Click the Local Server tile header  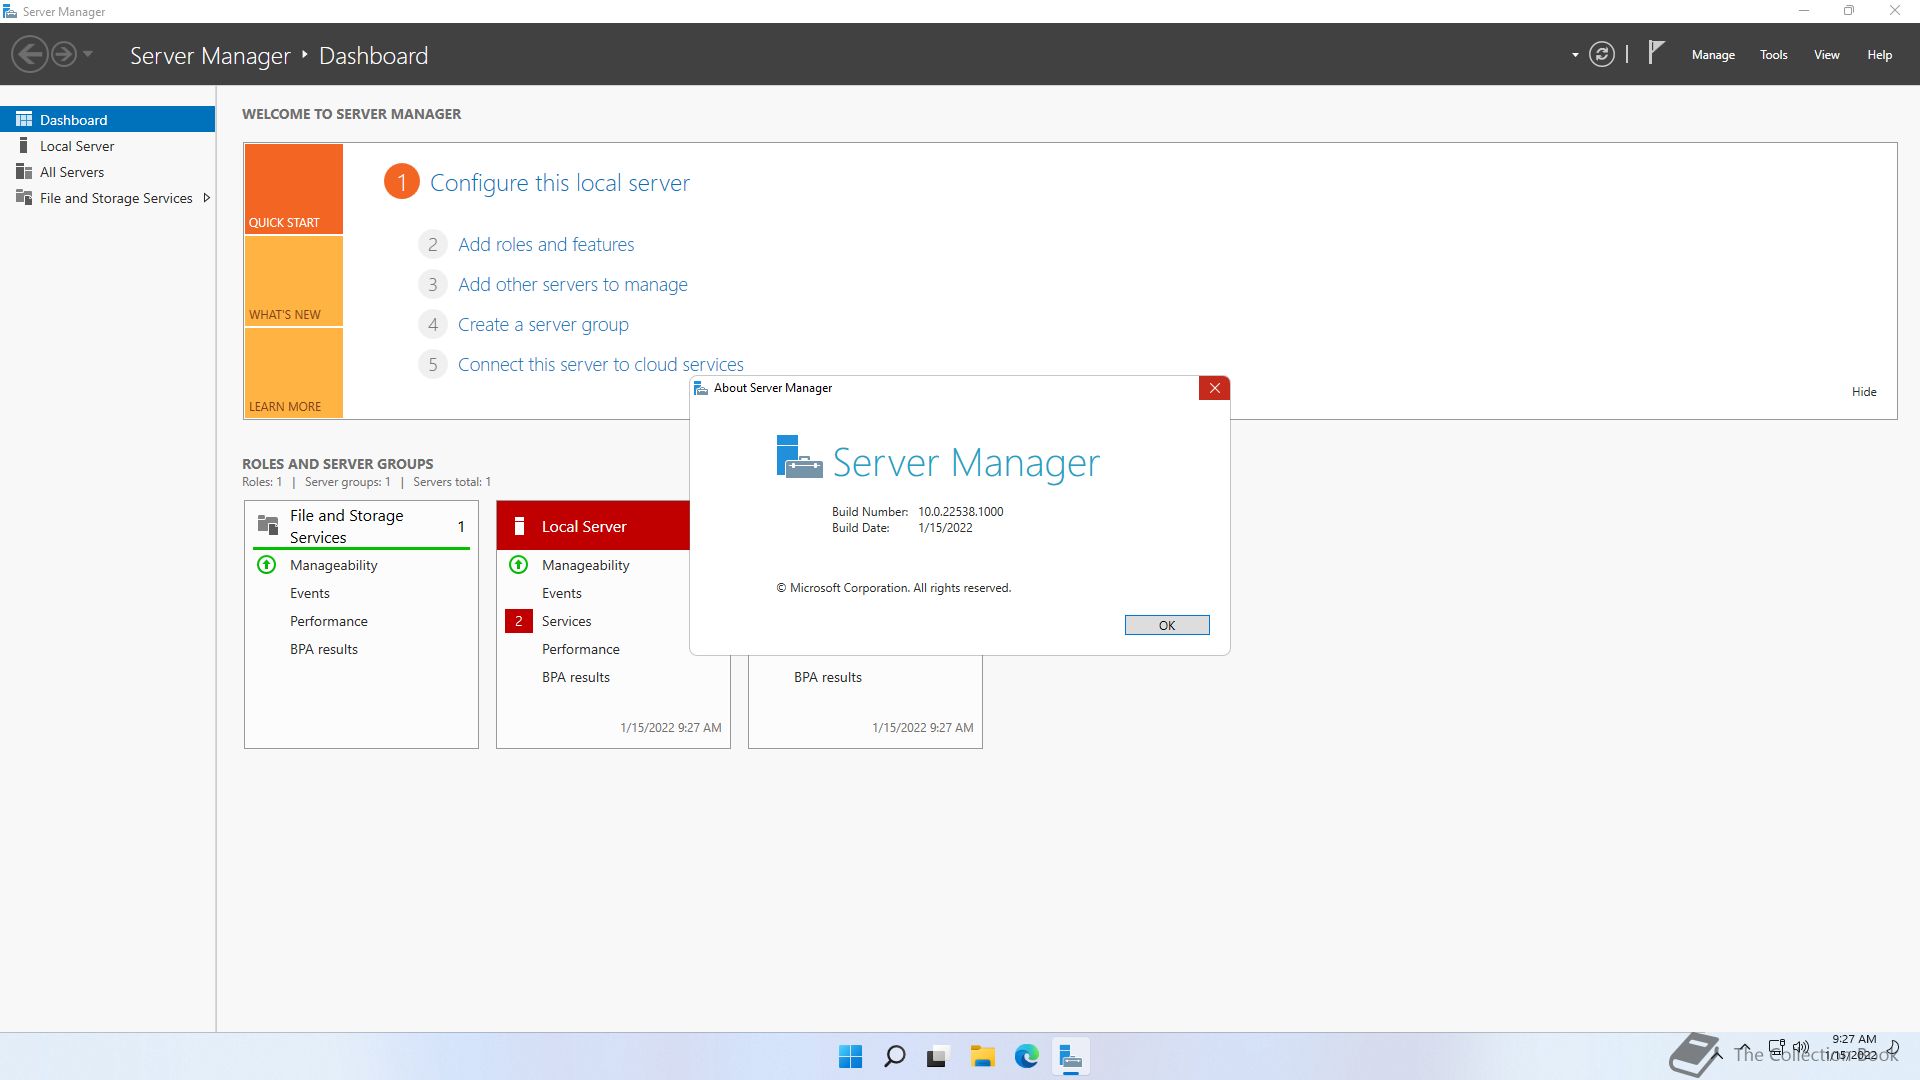pyautogui.click(x=593, y=526)
